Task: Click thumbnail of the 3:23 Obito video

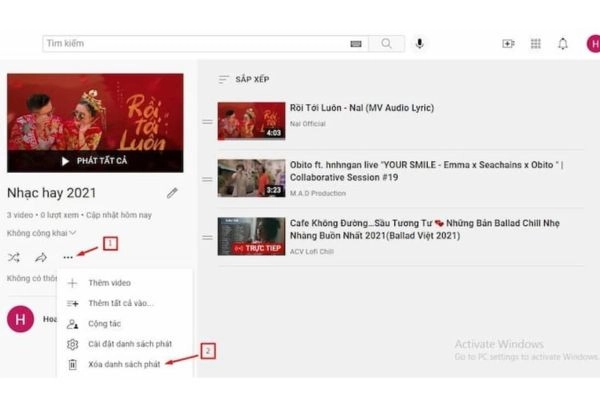Action: (x=251, y=178)
